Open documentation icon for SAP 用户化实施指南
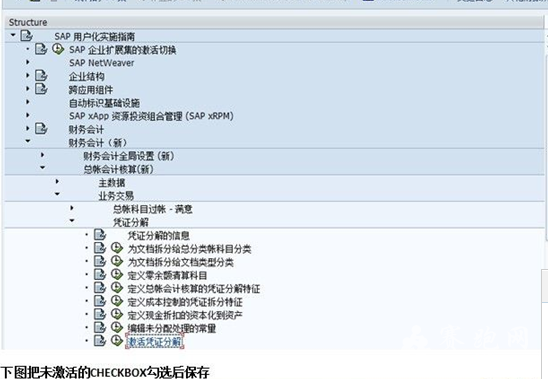Screen dimensions: 548x379 [26, 35]
